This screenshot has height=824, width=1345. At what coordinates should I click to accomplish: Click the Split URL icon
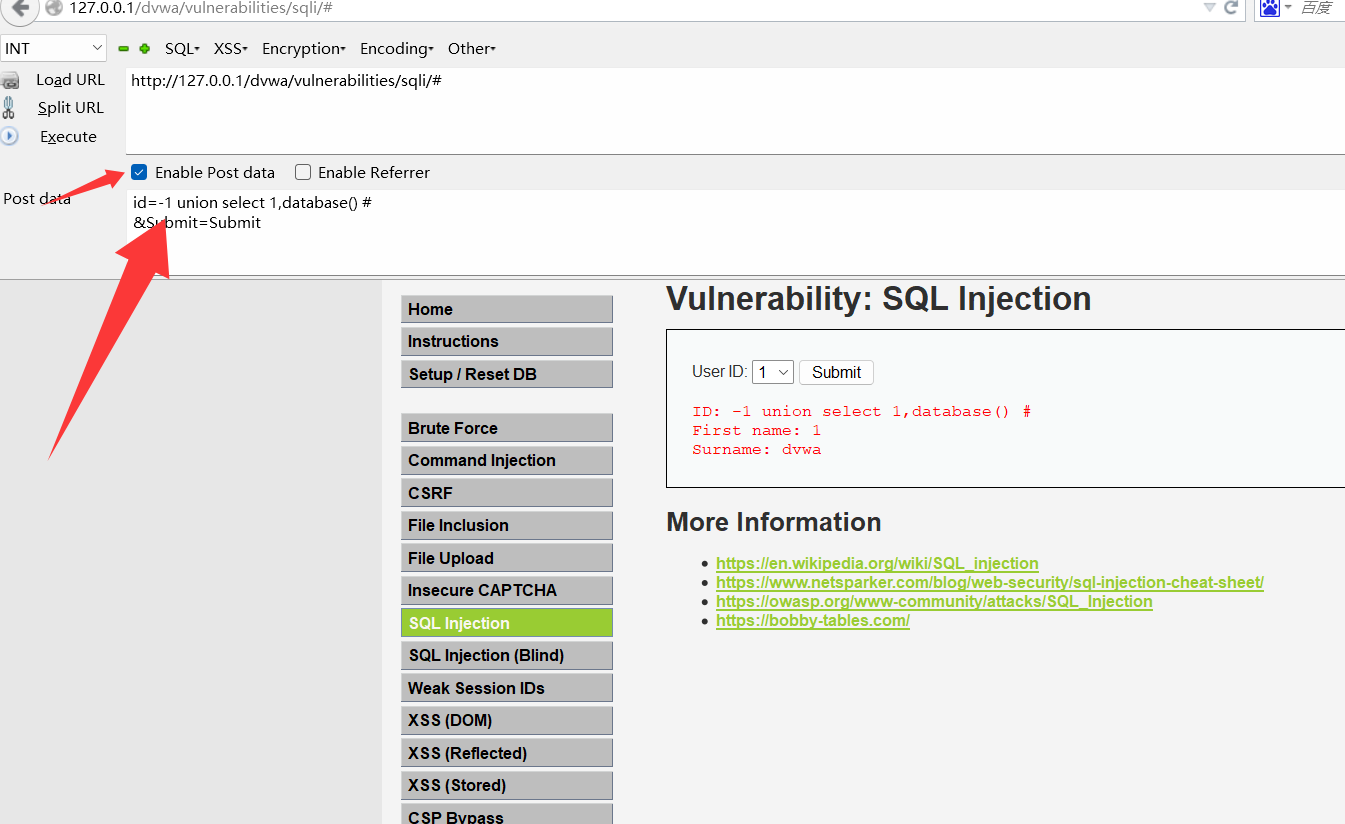pyautogui.click(x=9, y=107)
